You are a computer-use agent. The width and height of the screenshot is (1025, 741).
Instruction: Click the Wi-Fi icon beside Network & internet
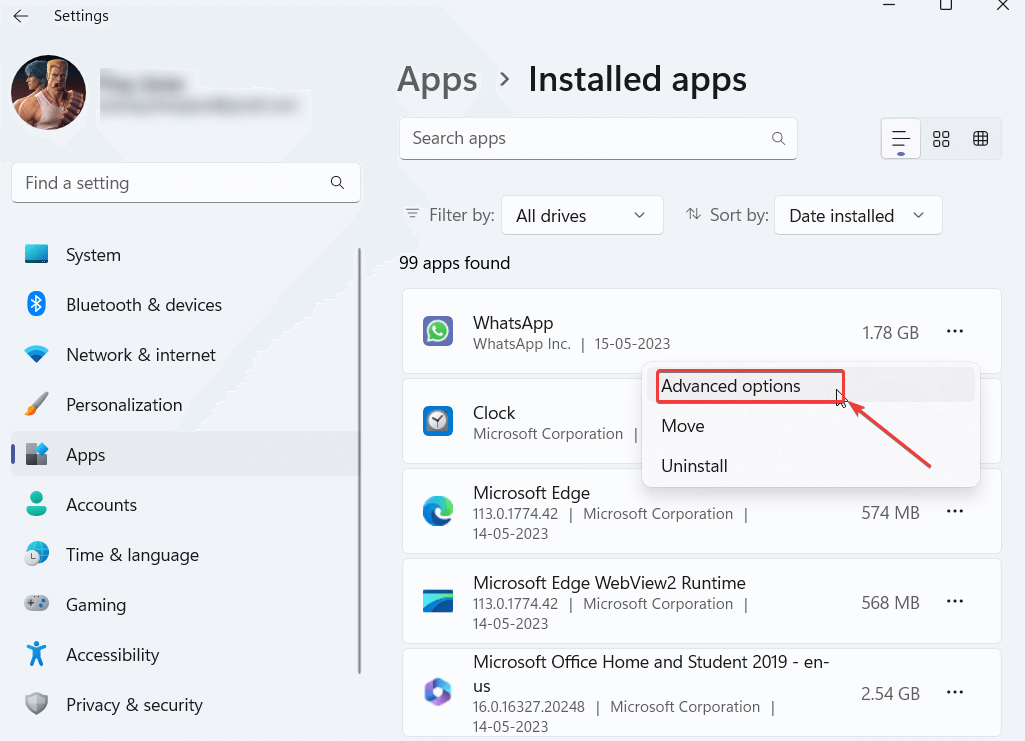[36, 354]
